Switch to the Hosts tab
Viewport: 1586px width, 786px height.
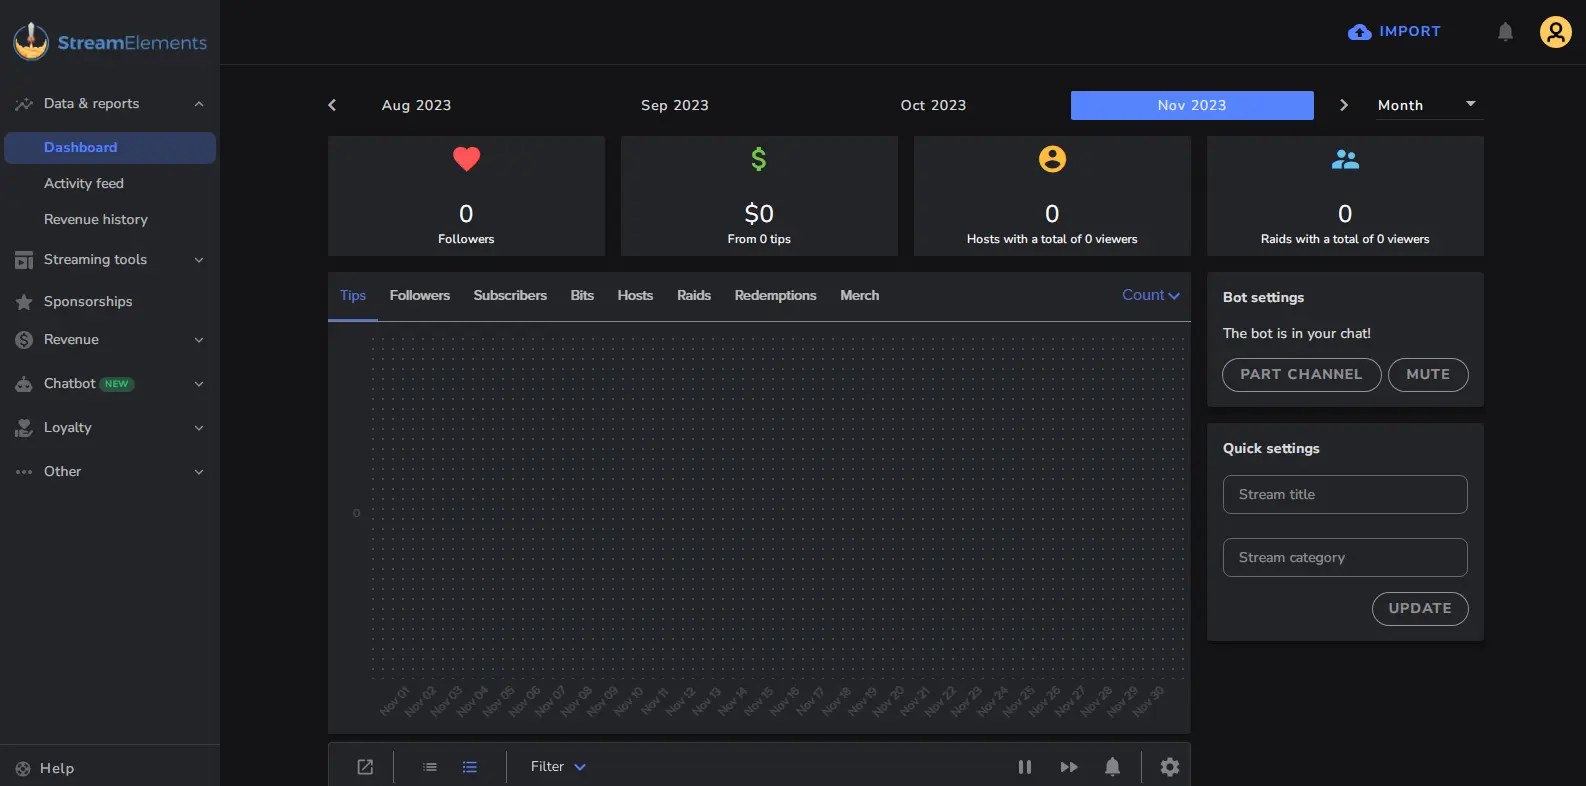point(635,296)
